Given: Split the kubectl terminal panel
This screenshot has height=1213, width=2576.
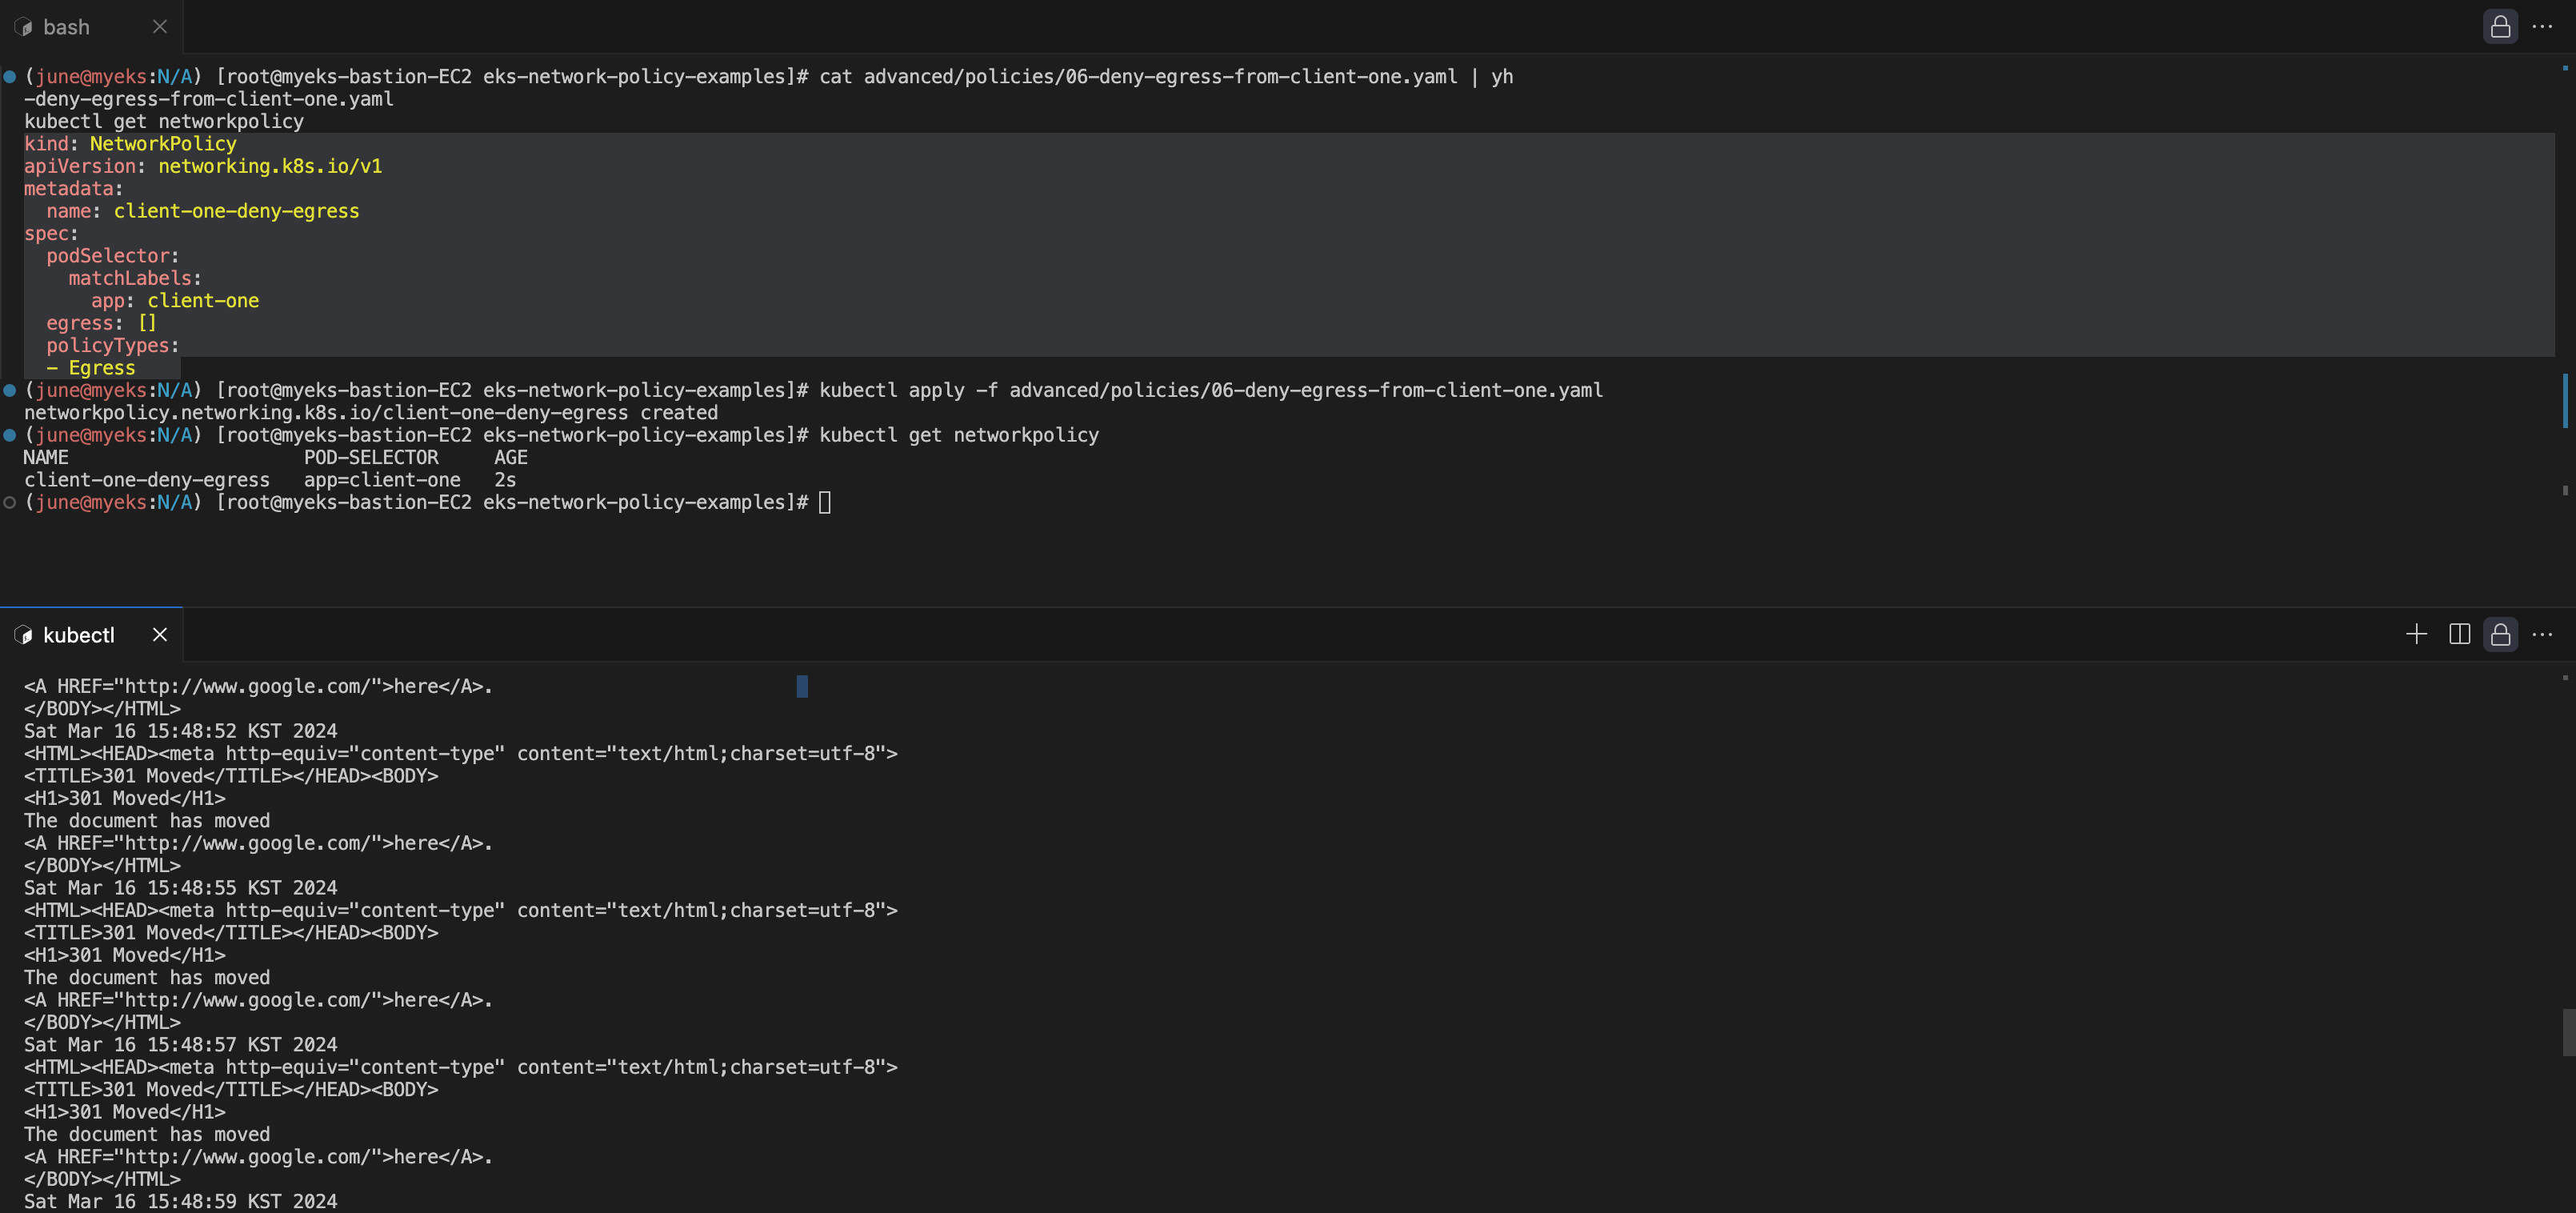Looking at the screenshot, I should click(2459, 634).
